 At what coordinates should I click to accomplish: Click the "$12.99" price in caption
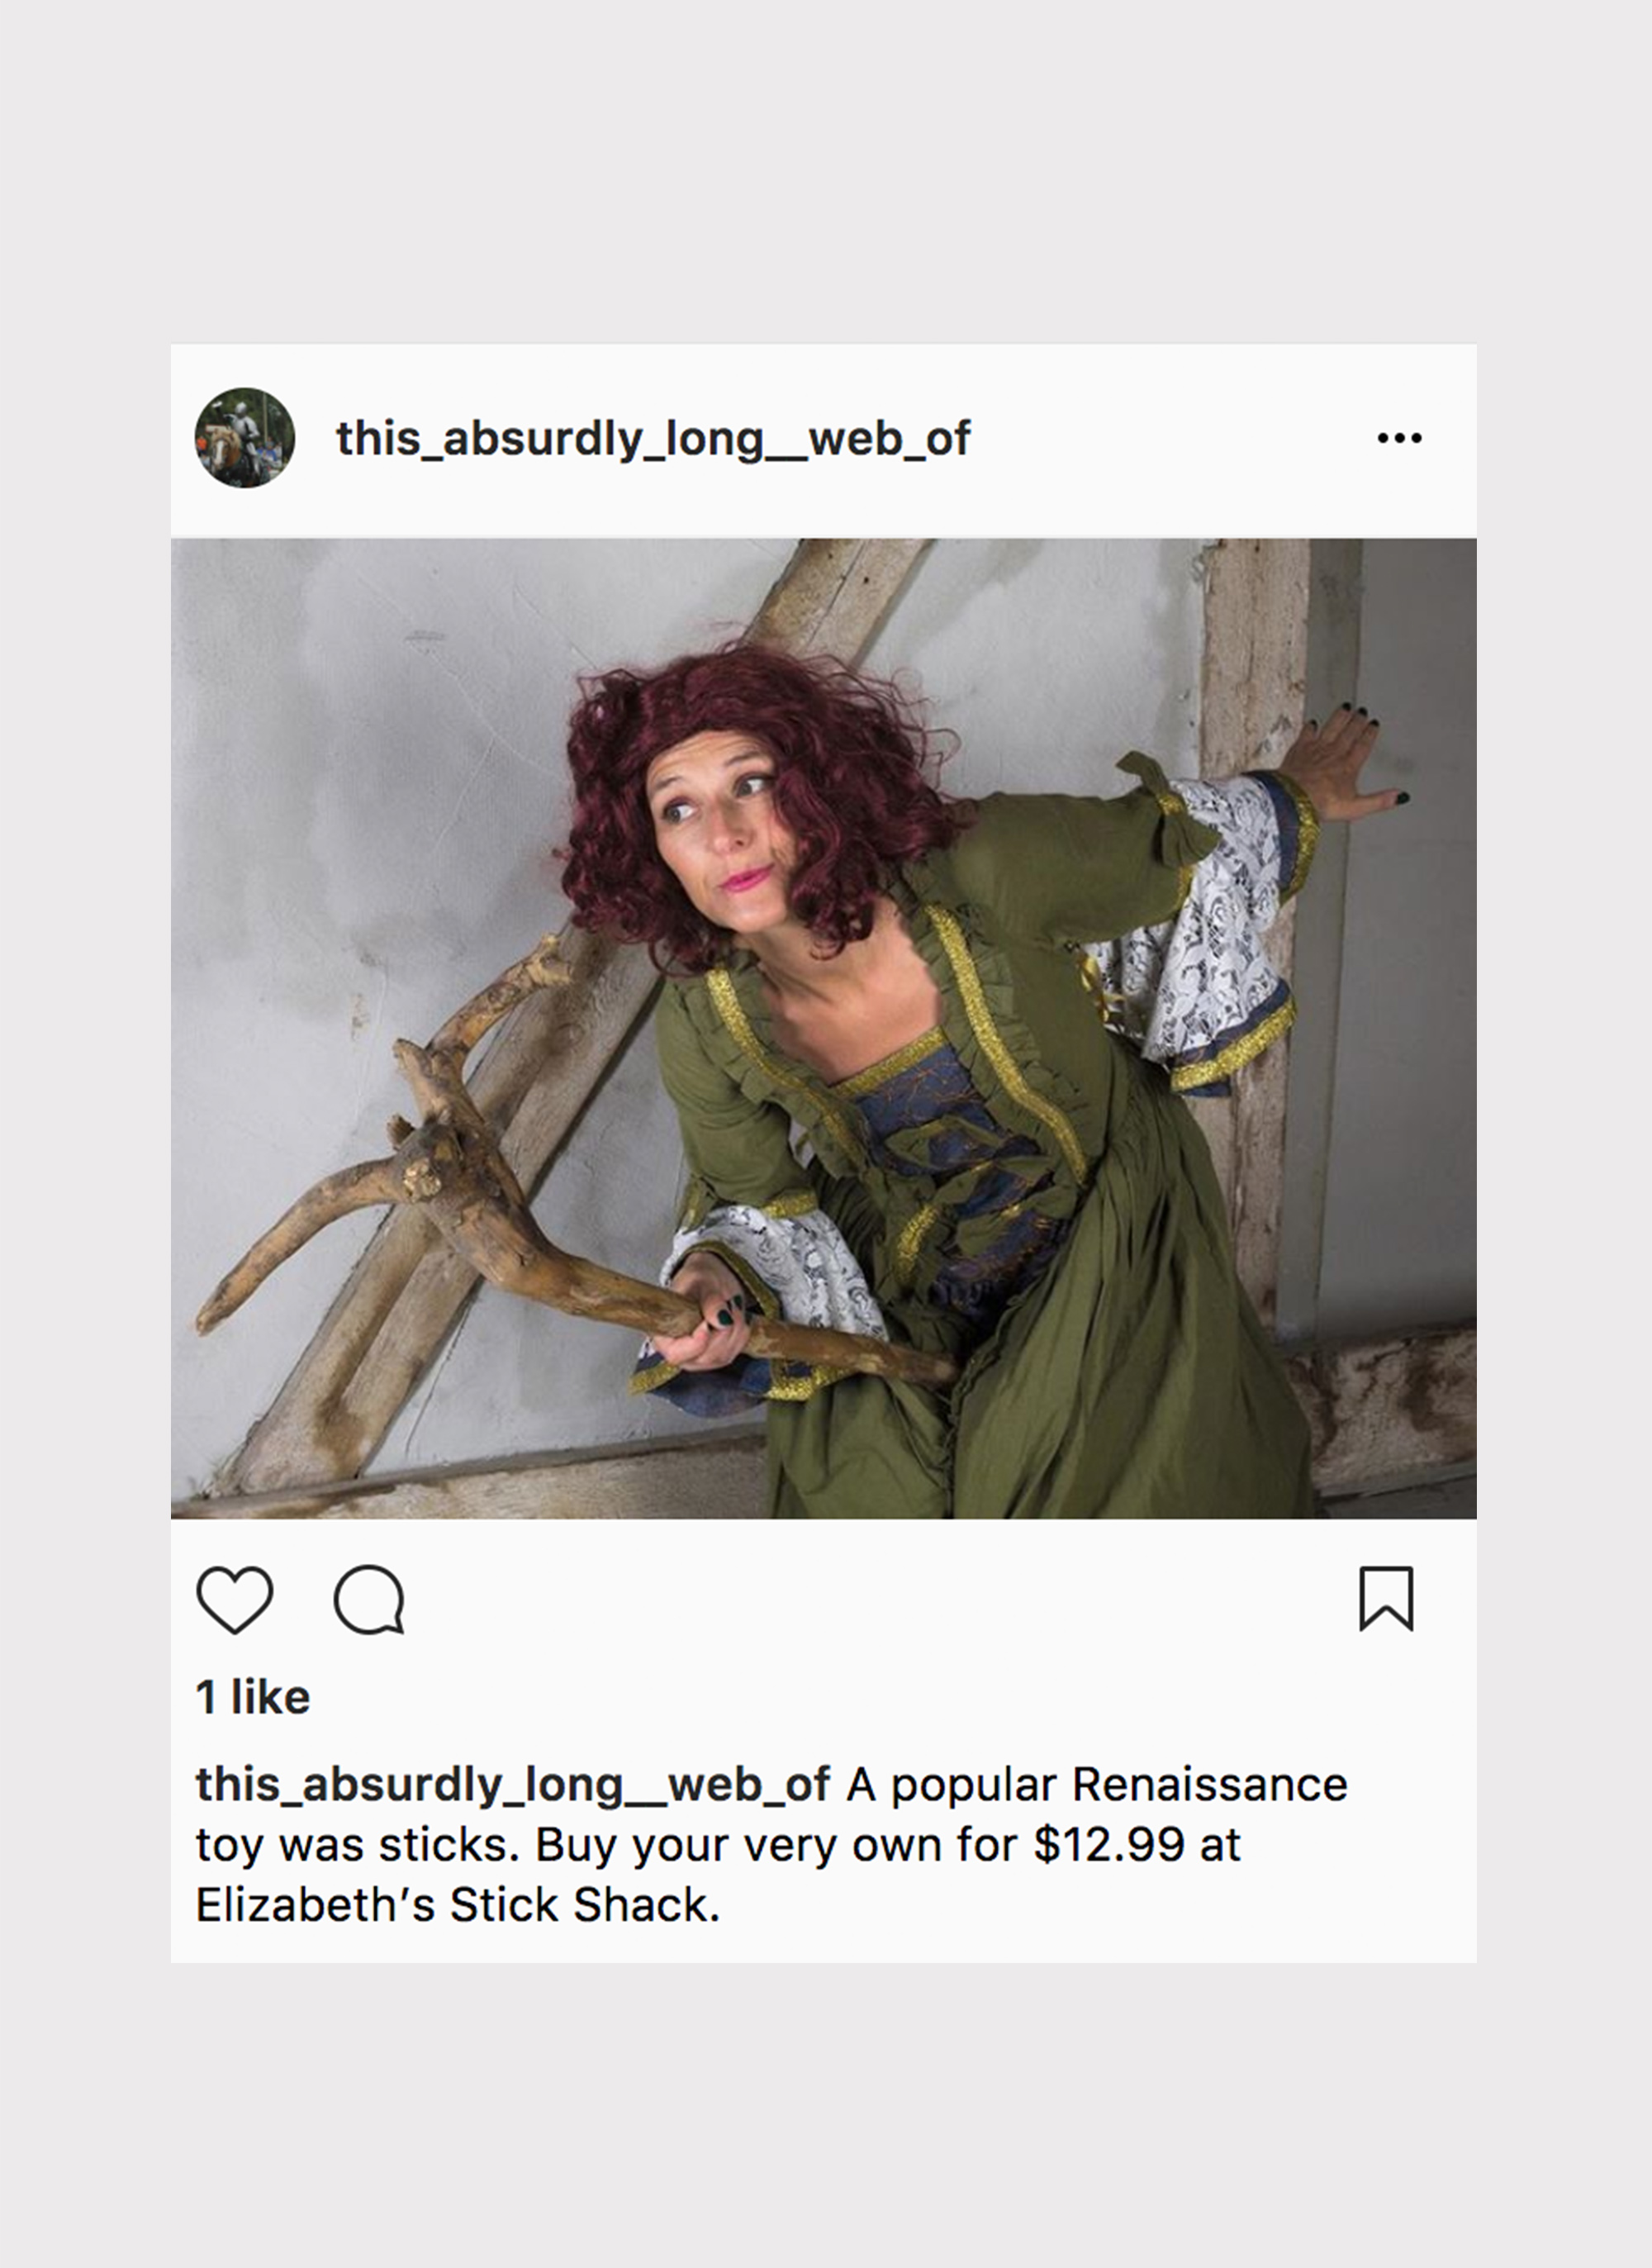[x=1109, y=1845]
